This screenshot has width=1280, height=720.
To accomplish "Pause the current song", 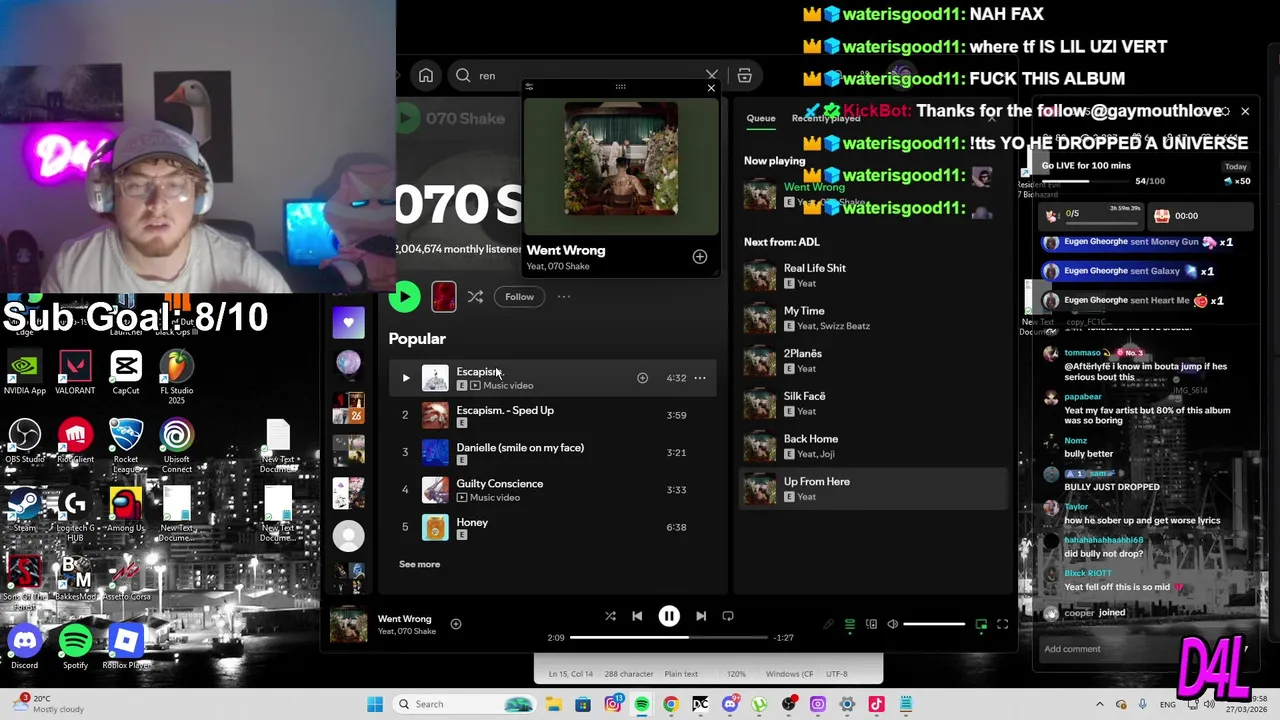I will pos(669,616).
